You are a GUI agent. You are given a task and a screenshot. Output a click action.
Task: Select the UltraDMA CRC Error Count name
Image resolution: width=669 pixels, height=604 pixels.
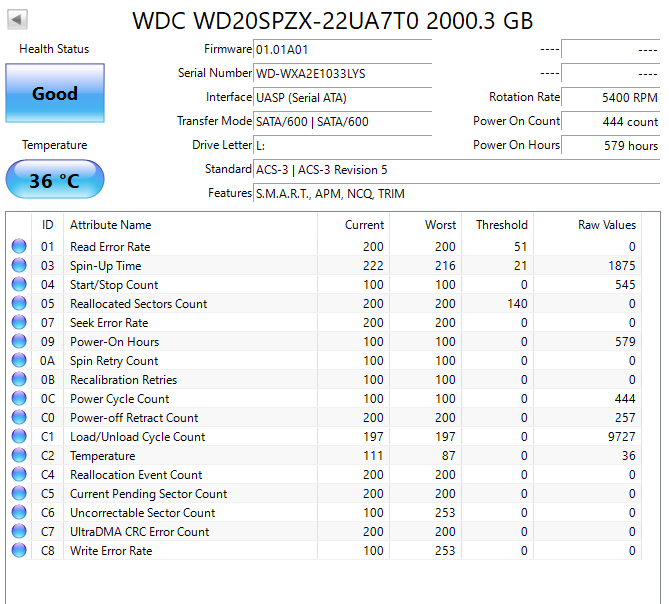140,532
